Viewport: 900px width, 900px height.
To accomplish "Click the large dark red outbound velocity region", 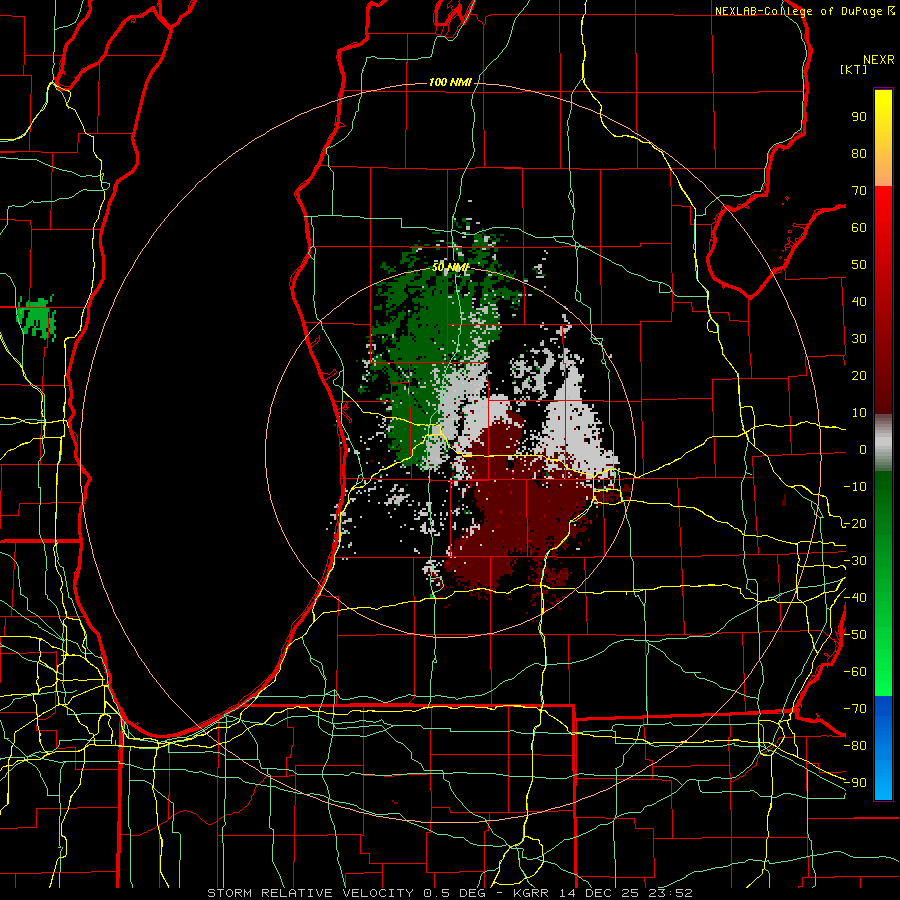I will click(519, 511).
